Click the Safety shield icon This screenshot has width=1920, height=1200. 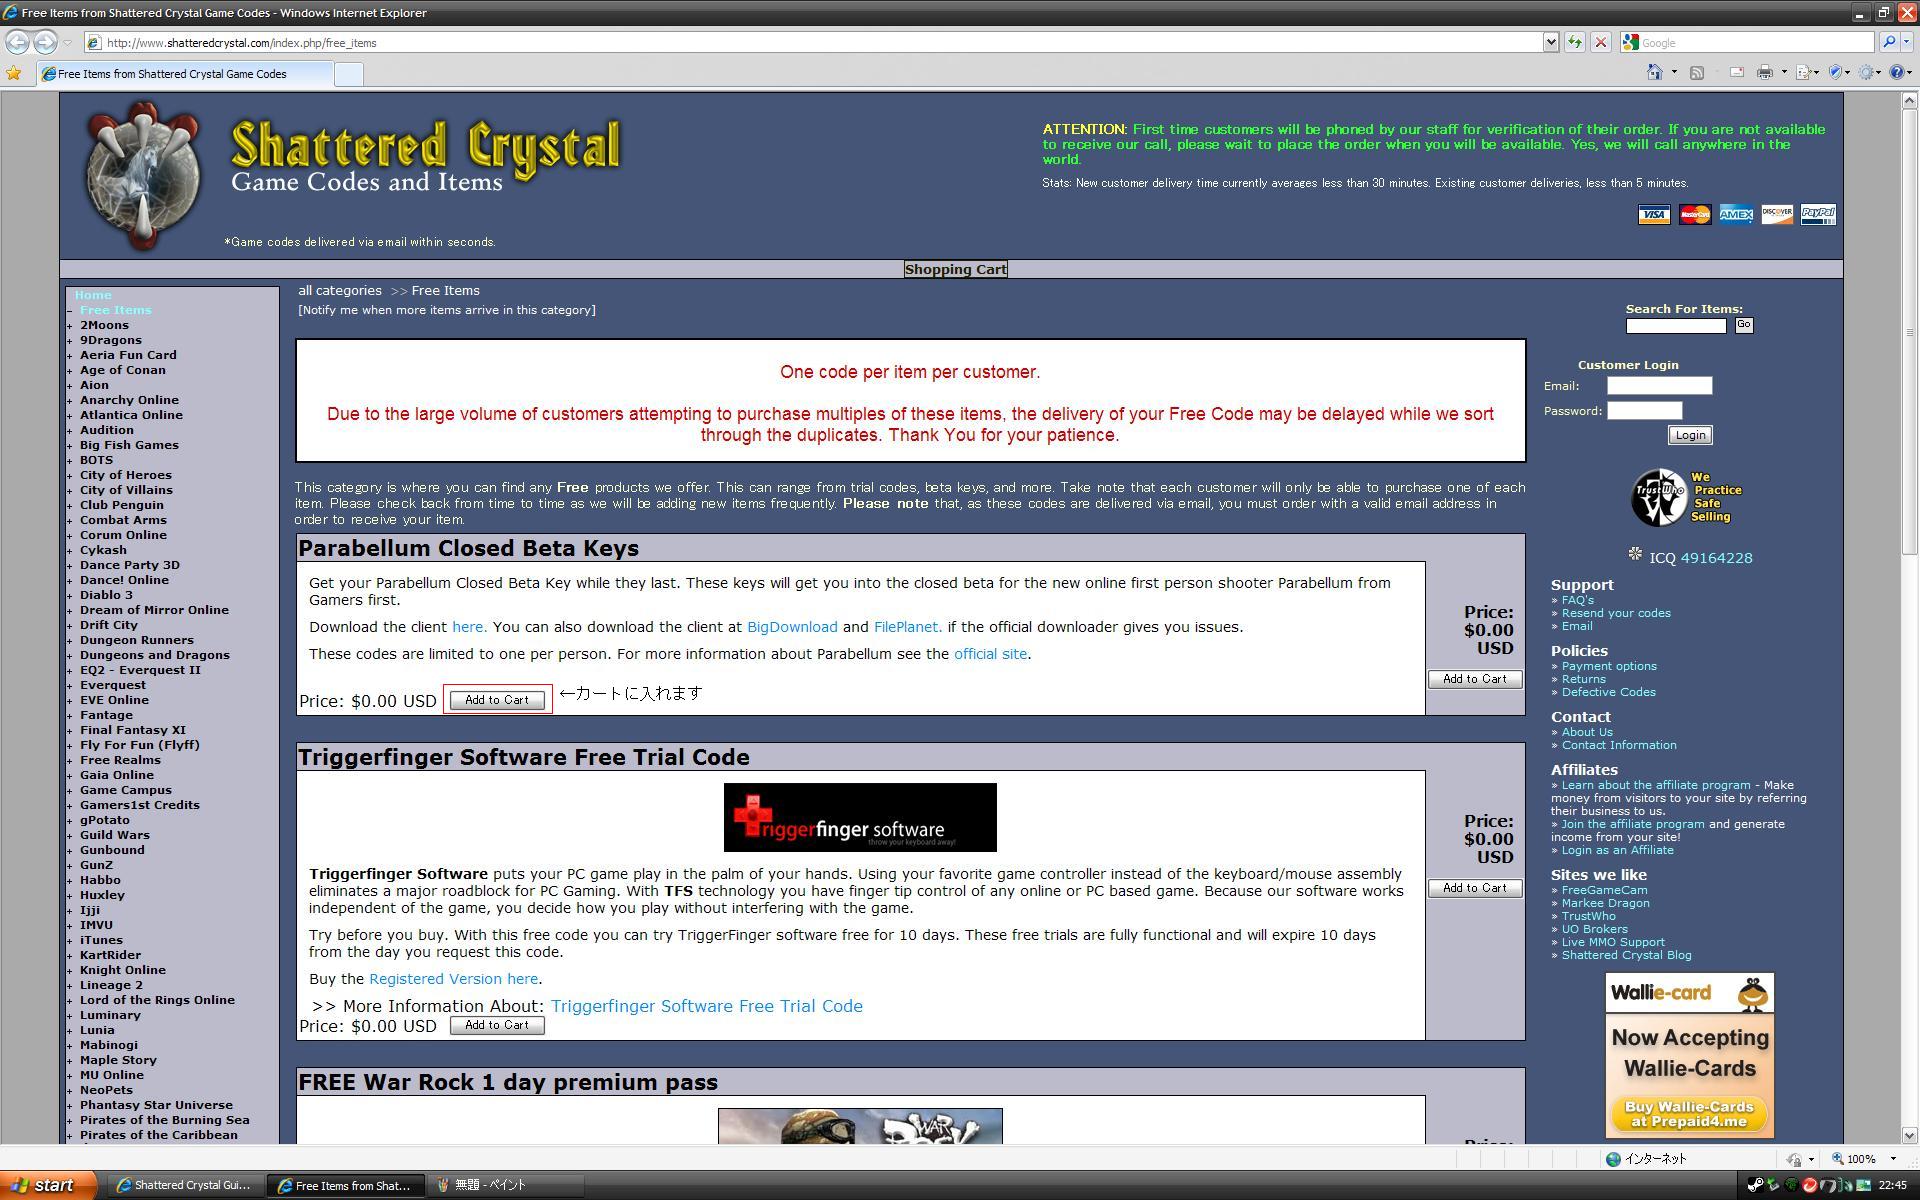pyautogui.click(x=1835, y=72)
